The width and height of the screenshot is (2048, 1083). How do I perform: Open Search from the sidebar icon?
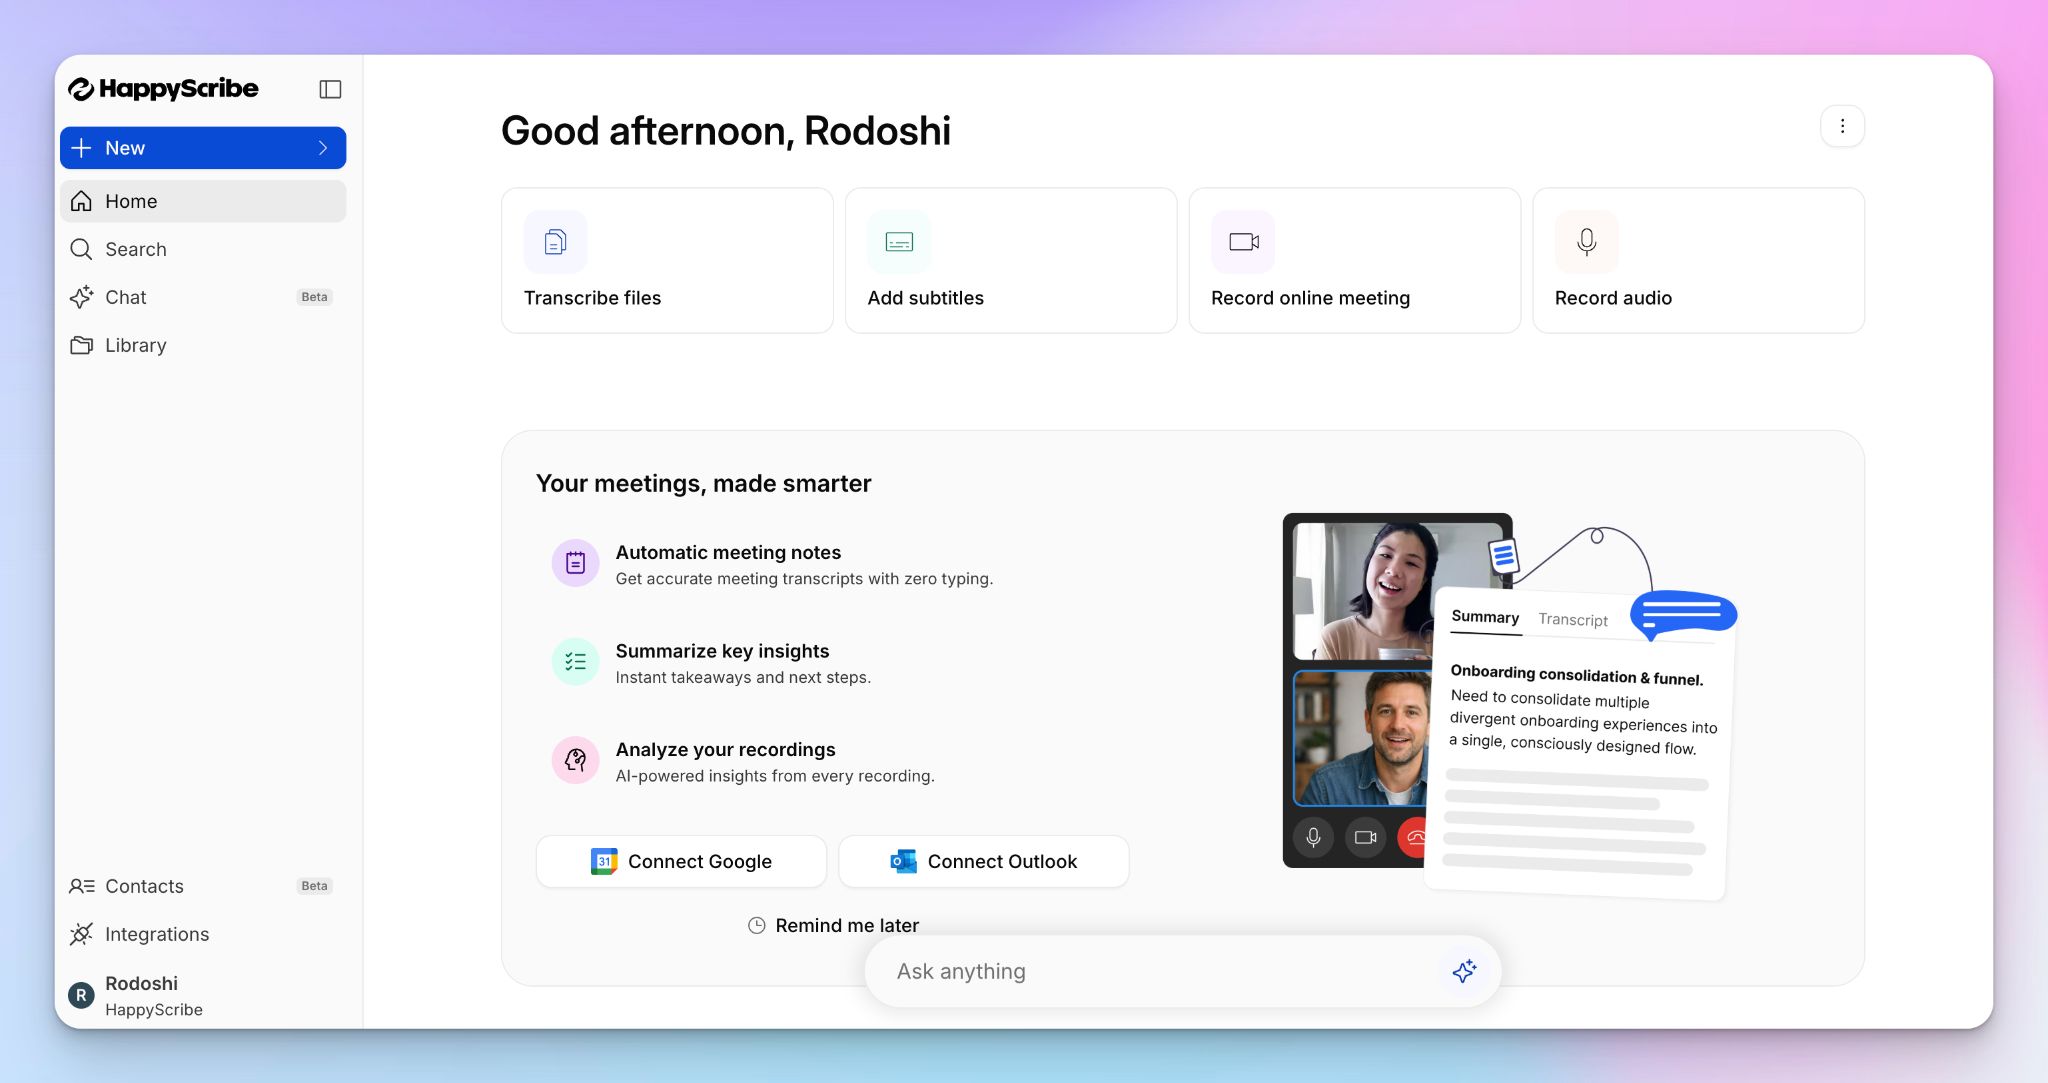coord(81,249)
